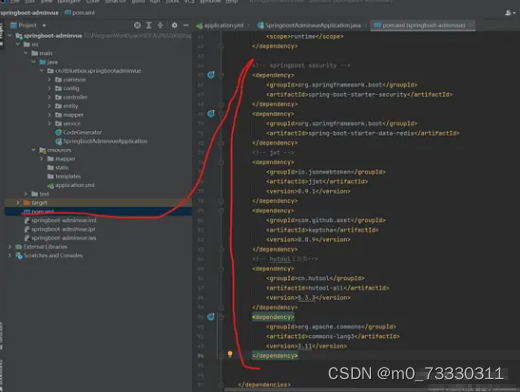Click runtime scope text in editor

tap(303, 36)
